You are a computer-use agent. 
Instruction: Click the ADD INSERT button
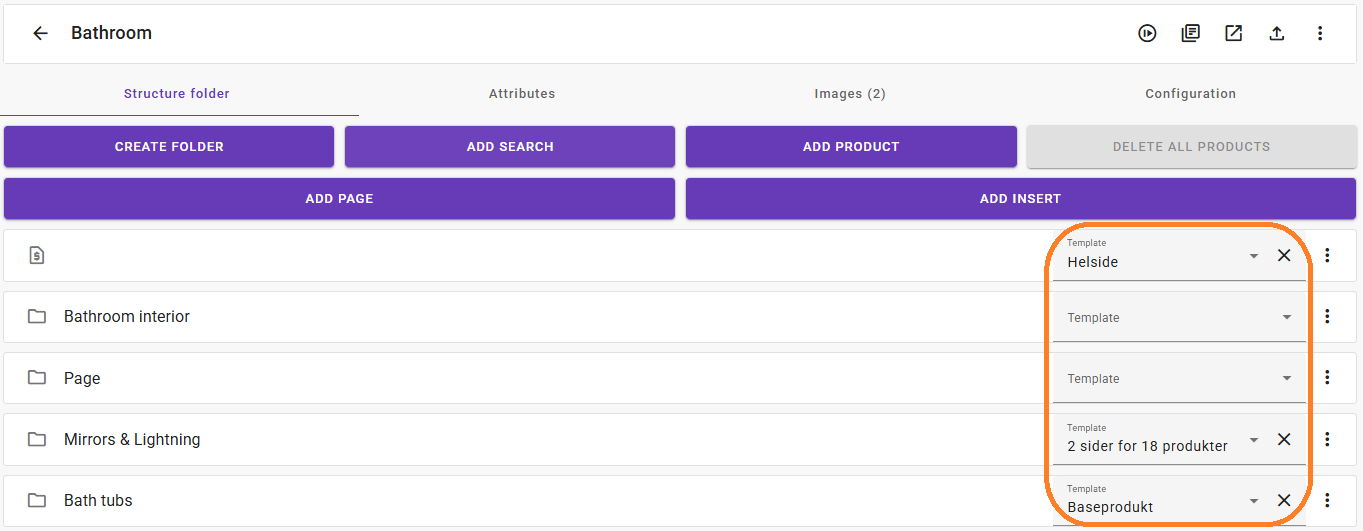(x=1020, y=199)
